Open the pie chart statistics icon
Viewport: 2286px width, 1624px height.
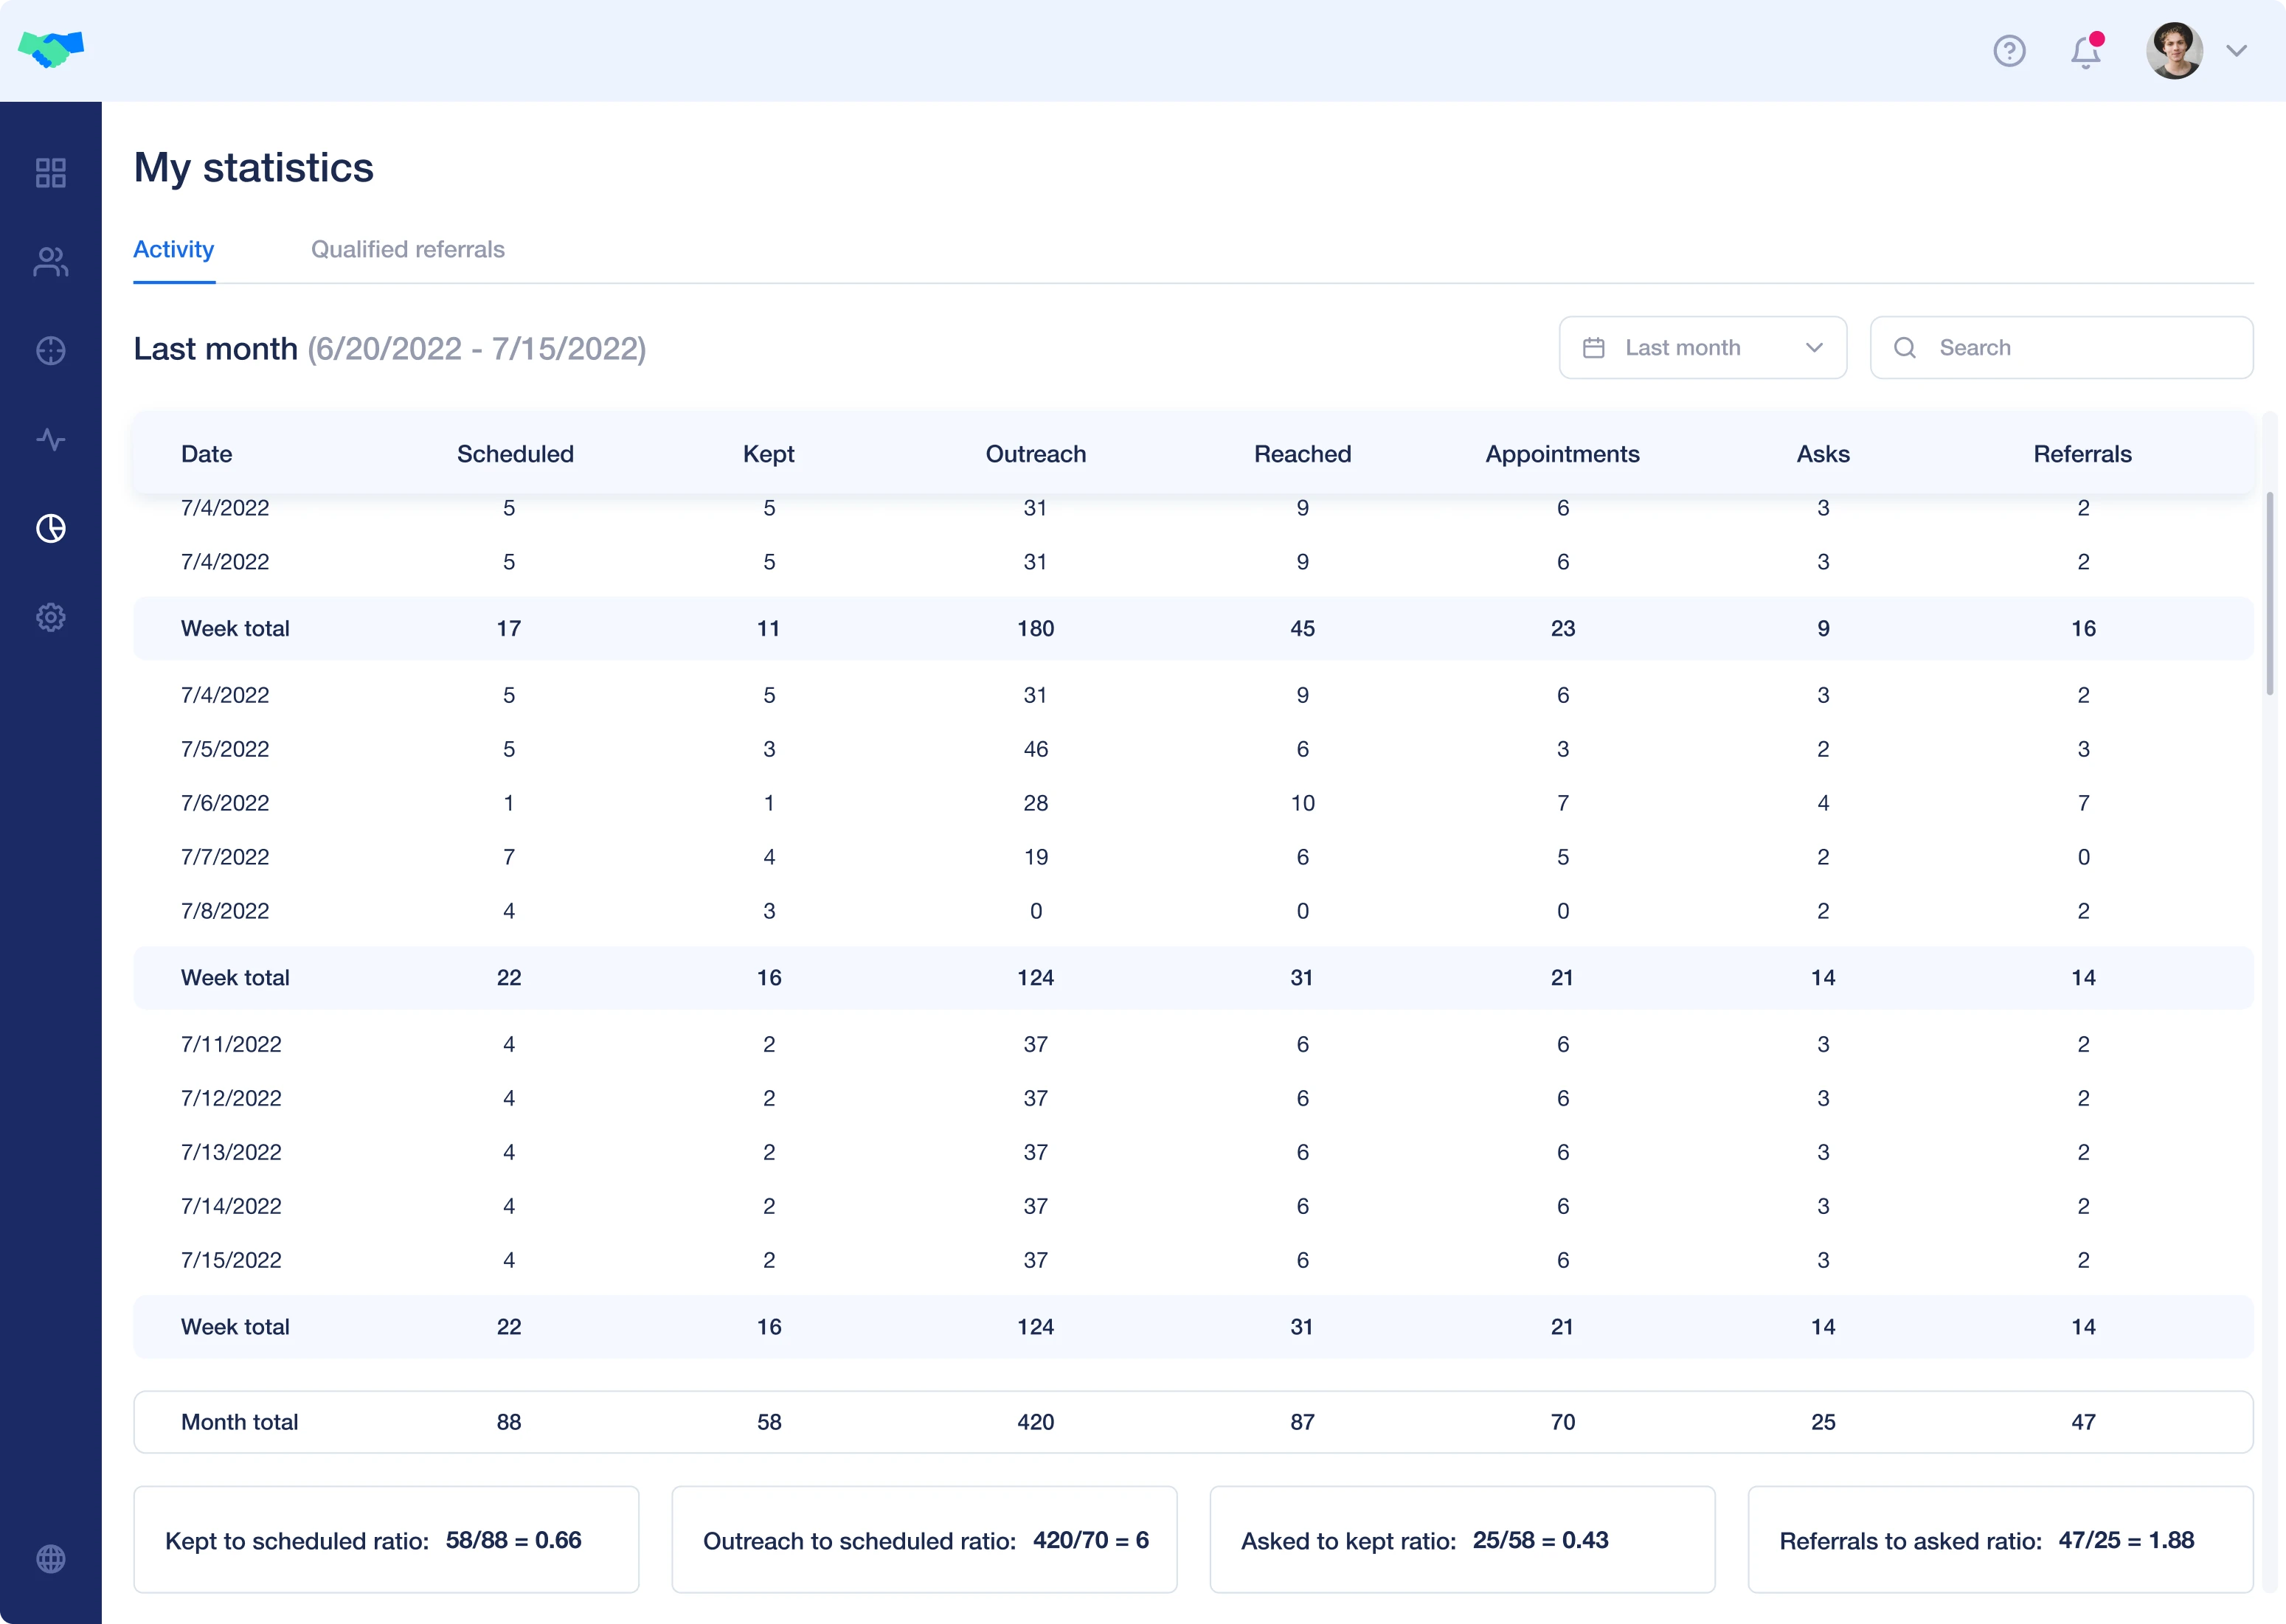(x=50, y=528)
